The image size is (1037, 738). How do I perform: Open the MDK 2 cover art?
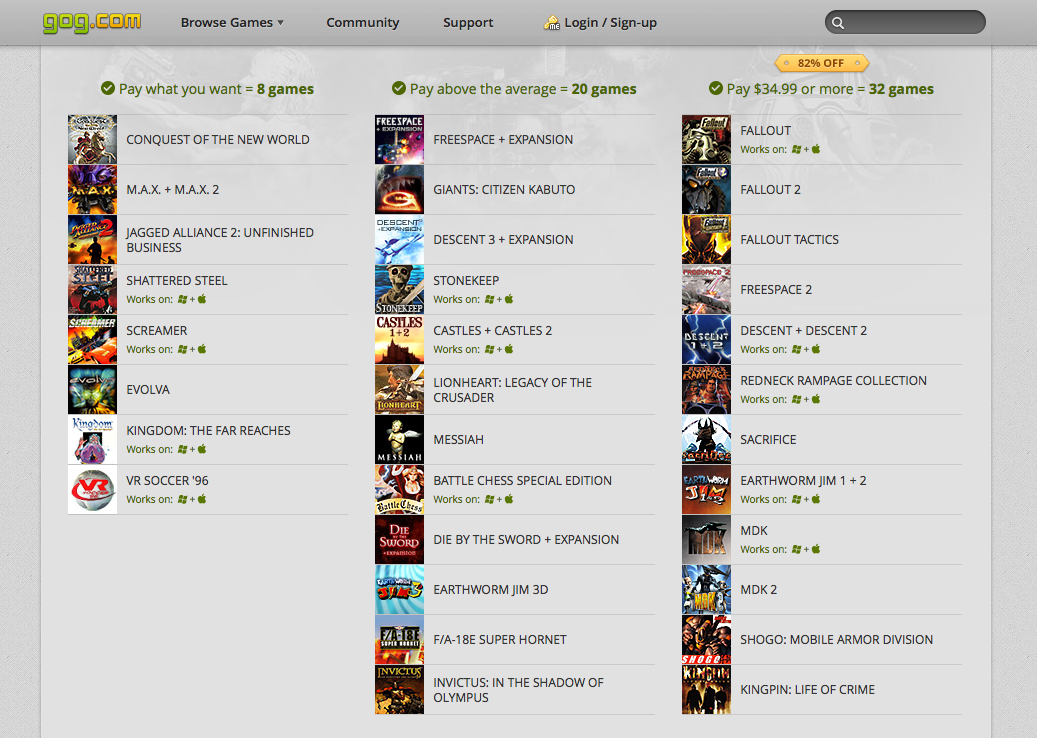pyautogui.click(x=706, y=590)
